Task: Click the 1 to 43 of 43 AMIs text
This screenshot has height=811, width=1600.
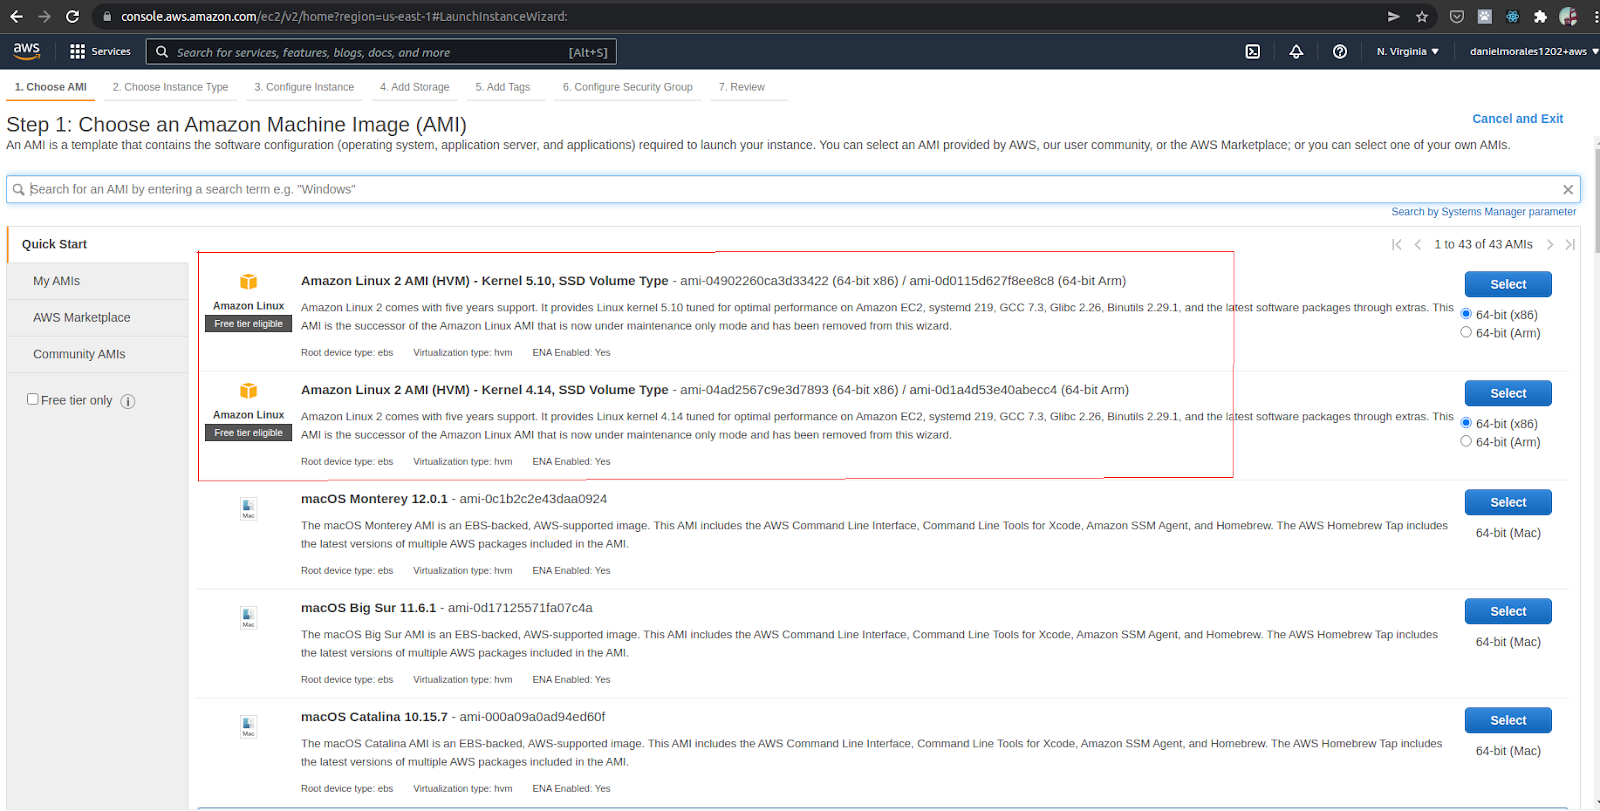Action: pyautogui.click(x=1483, y=244)
